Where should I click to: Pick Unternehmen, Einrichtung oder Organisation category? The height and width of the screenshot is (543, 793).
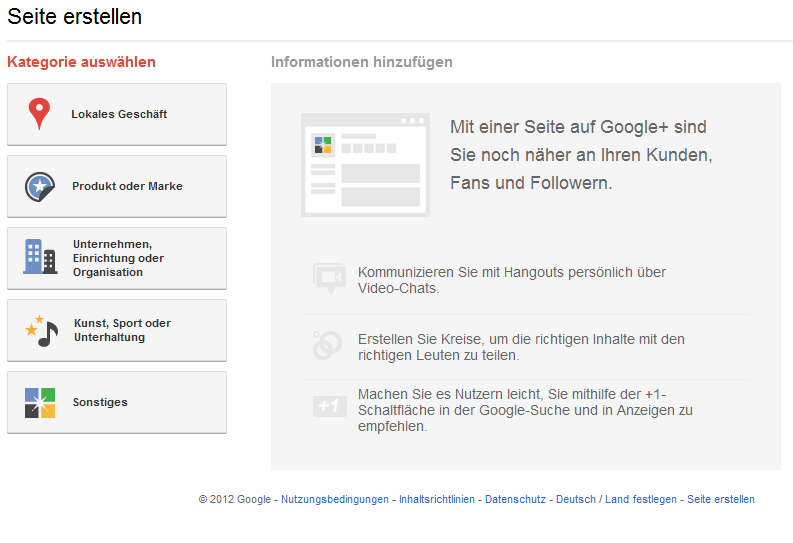pyautogui.click(x=117, y=258)
